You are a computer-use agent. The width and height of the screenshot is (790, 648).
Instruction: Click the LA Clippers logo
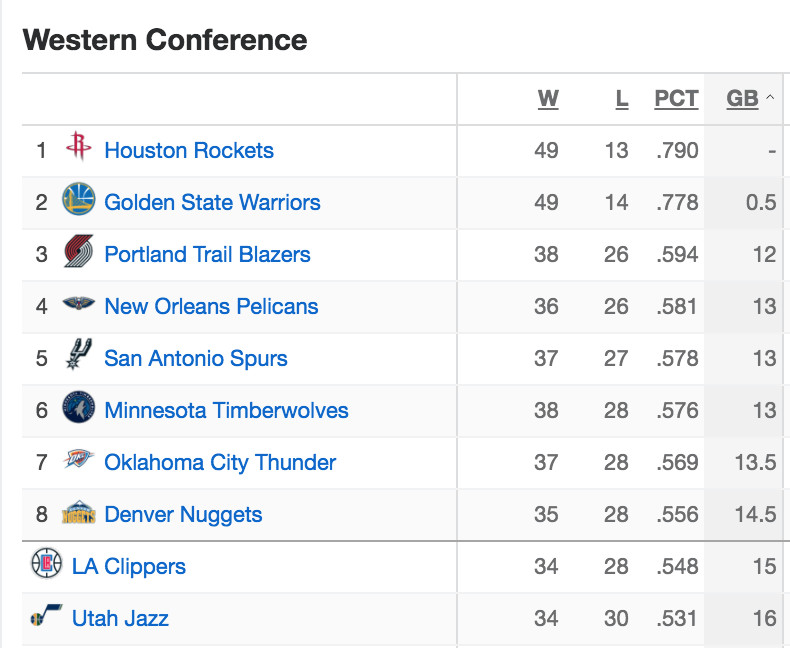pos(46,563)
